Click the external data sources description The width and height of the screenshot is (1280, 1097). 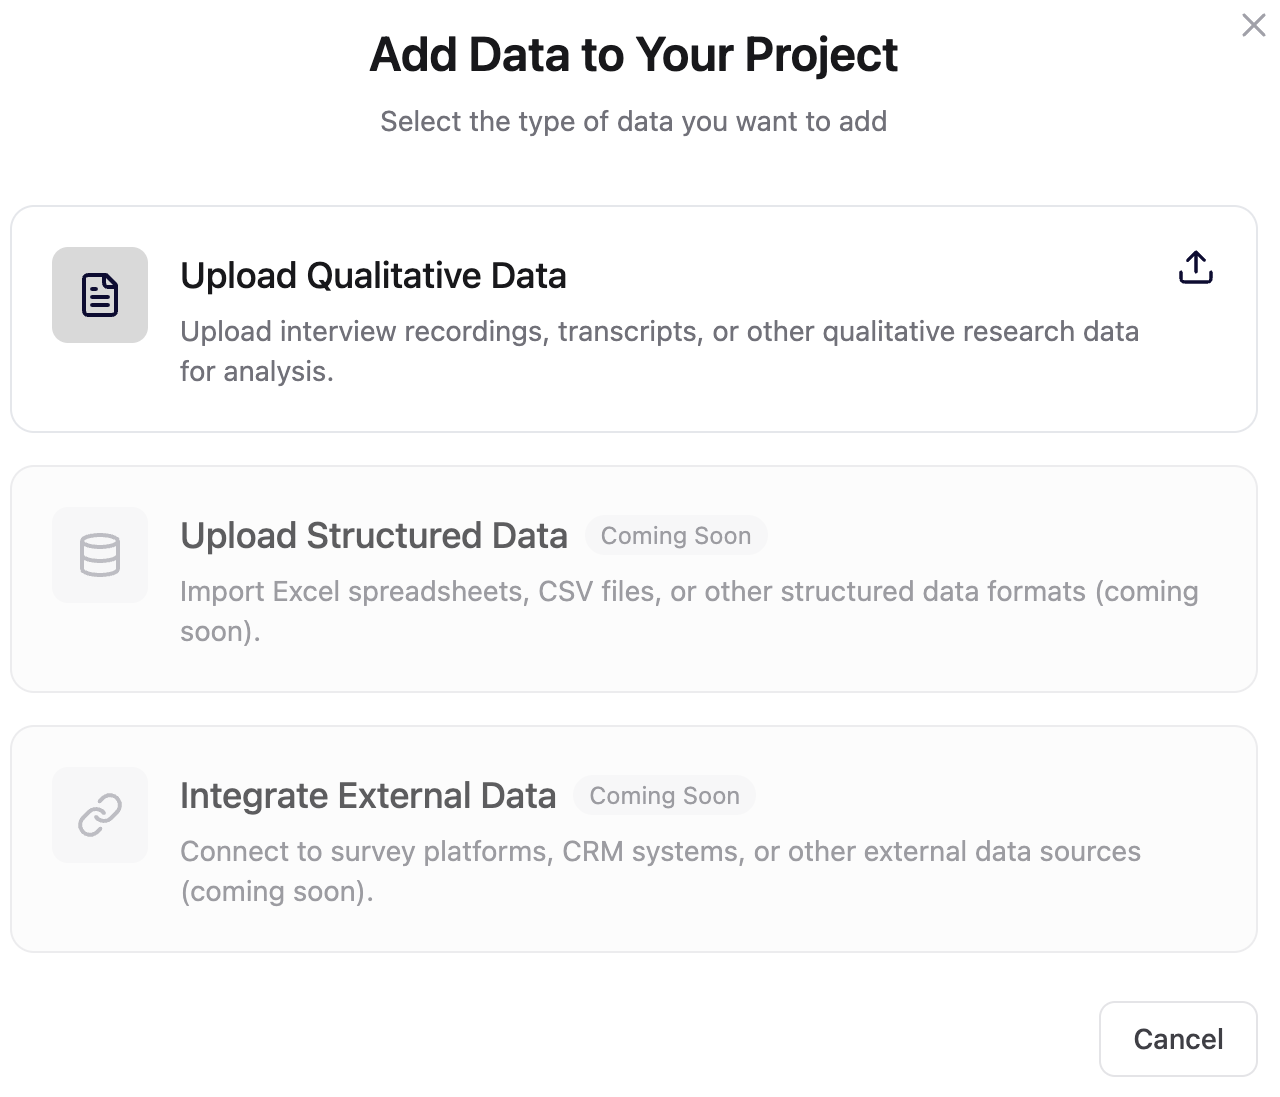point(660,870)
